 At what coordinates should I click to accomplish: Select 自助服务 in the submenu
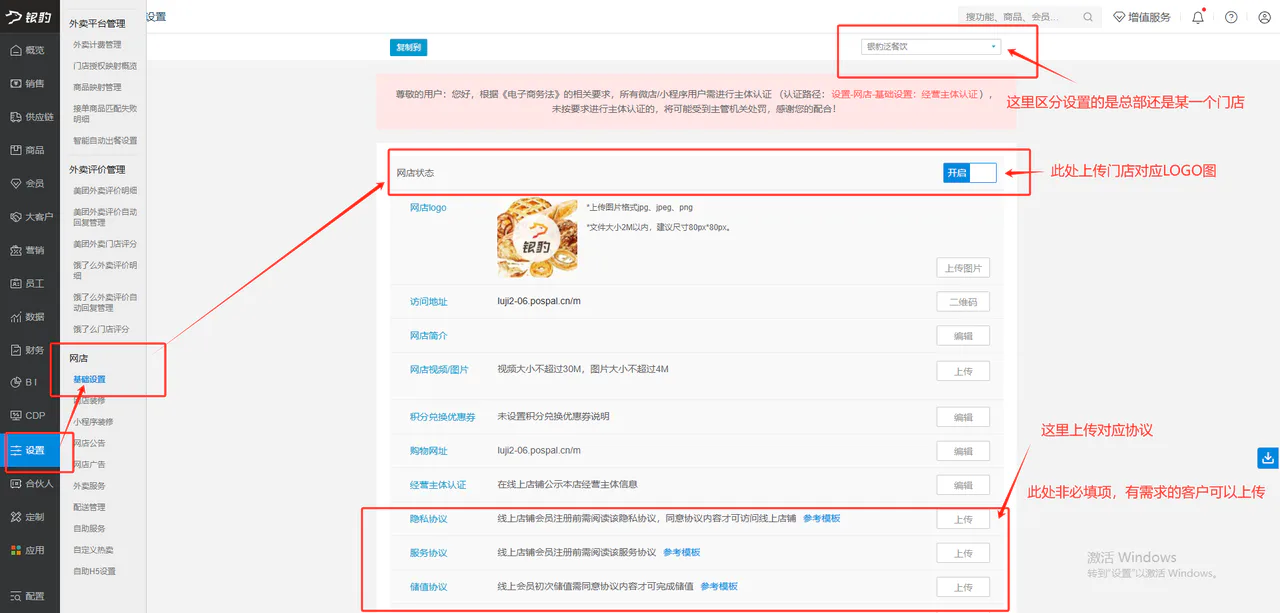[x=89, y=528]
